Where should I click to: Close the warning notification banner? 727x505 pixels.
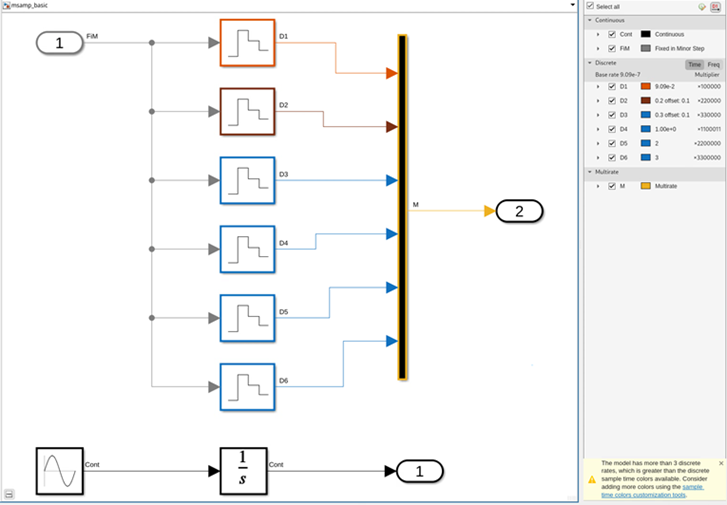coord(721,464)
